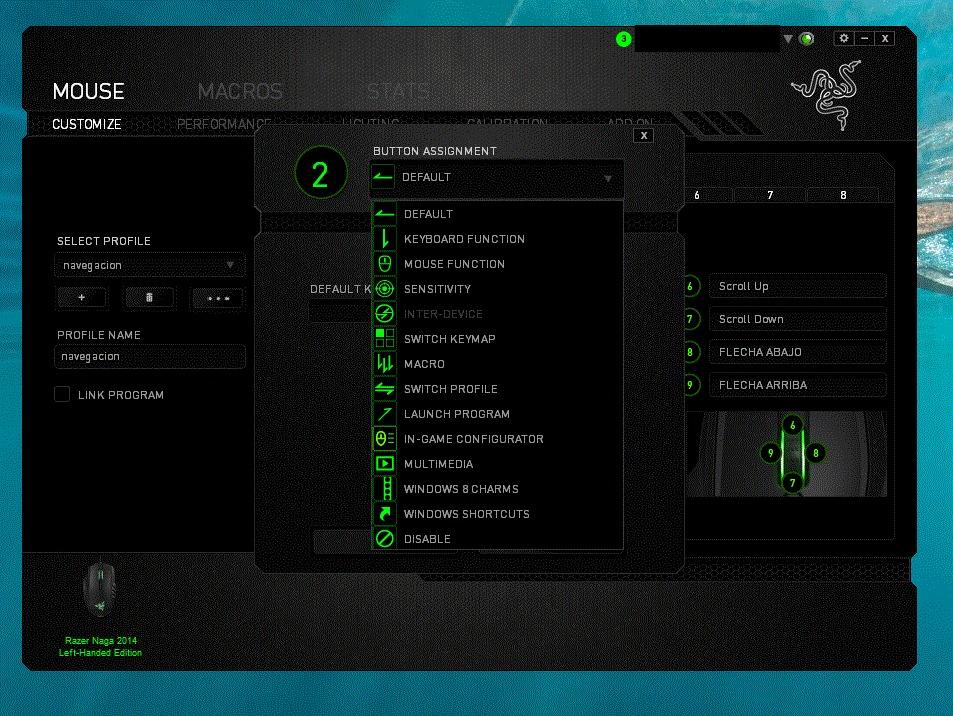Choose the Sensitivity assignment icon
Screen dimensions: 953x716
pyautogui.click(x=384, y=288)
